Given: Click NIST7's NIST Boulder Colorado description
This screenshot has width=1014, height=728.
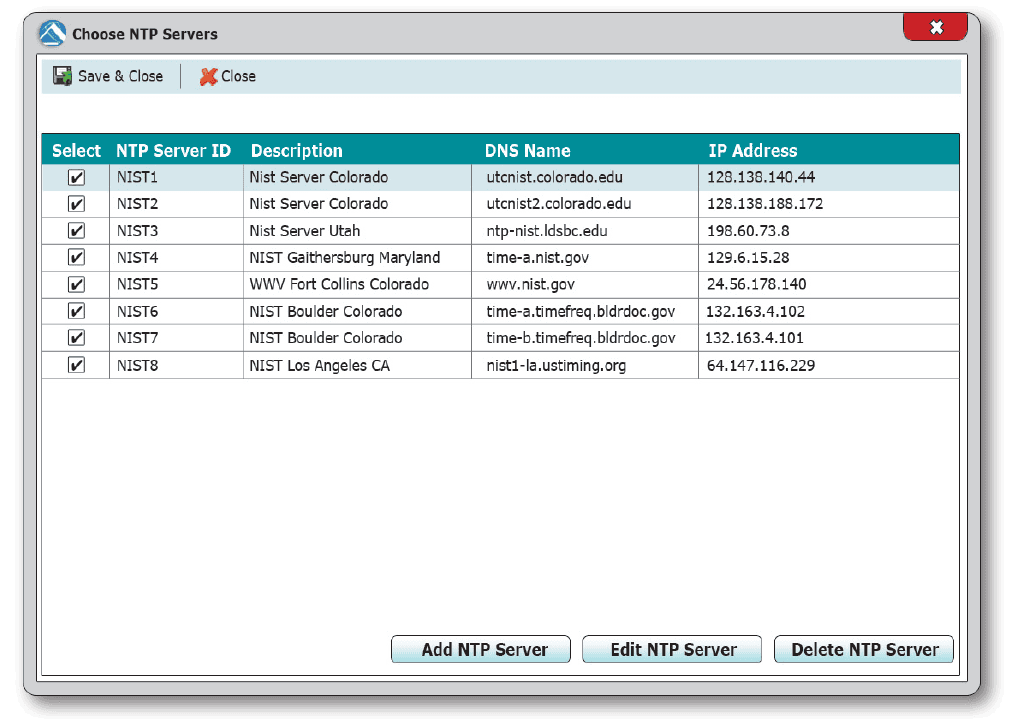Looking at the screenshot, I should [326, 338].
